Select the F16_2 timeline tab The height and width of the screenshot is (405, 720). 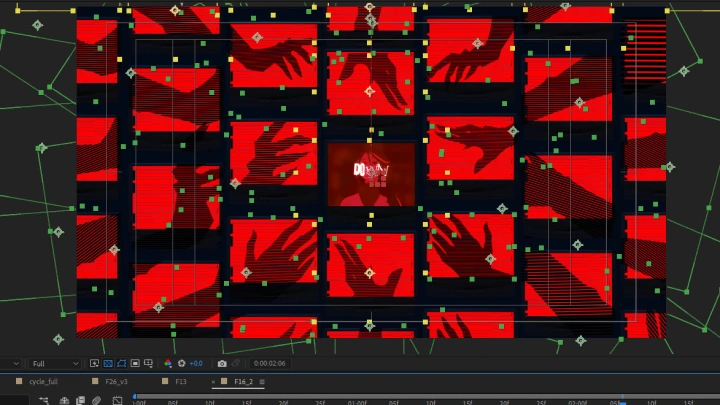pyautogui.click(x=243, y=382)
